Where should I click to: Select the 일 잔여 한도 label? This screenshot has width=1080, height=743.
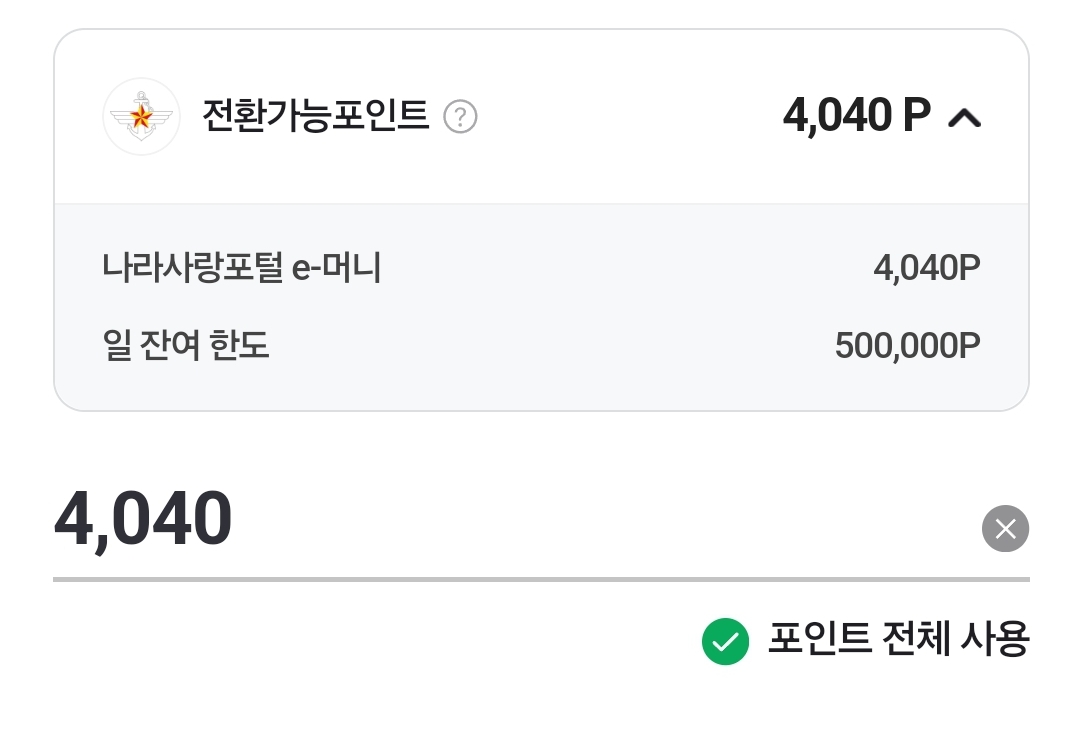click(x=186, y=346)
